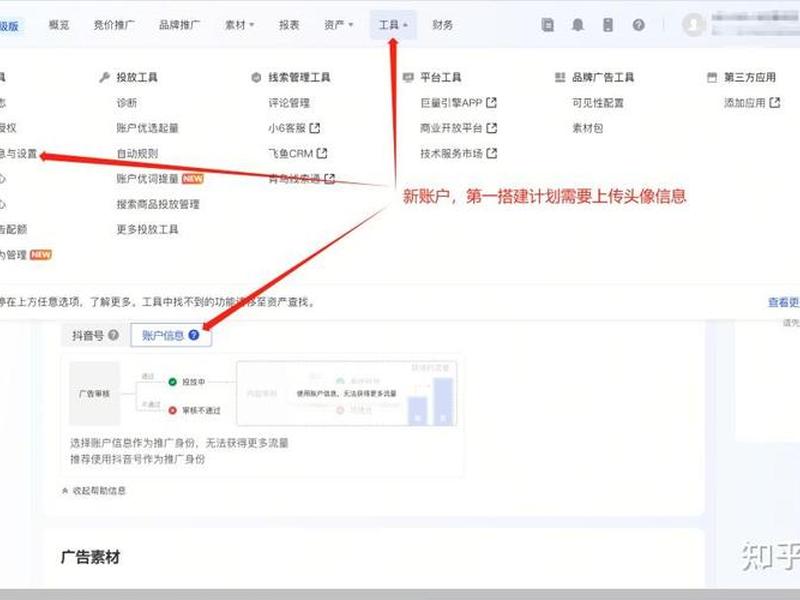
Task: Click the mobile phone icon in the top bar
Action: click(608, 24)
